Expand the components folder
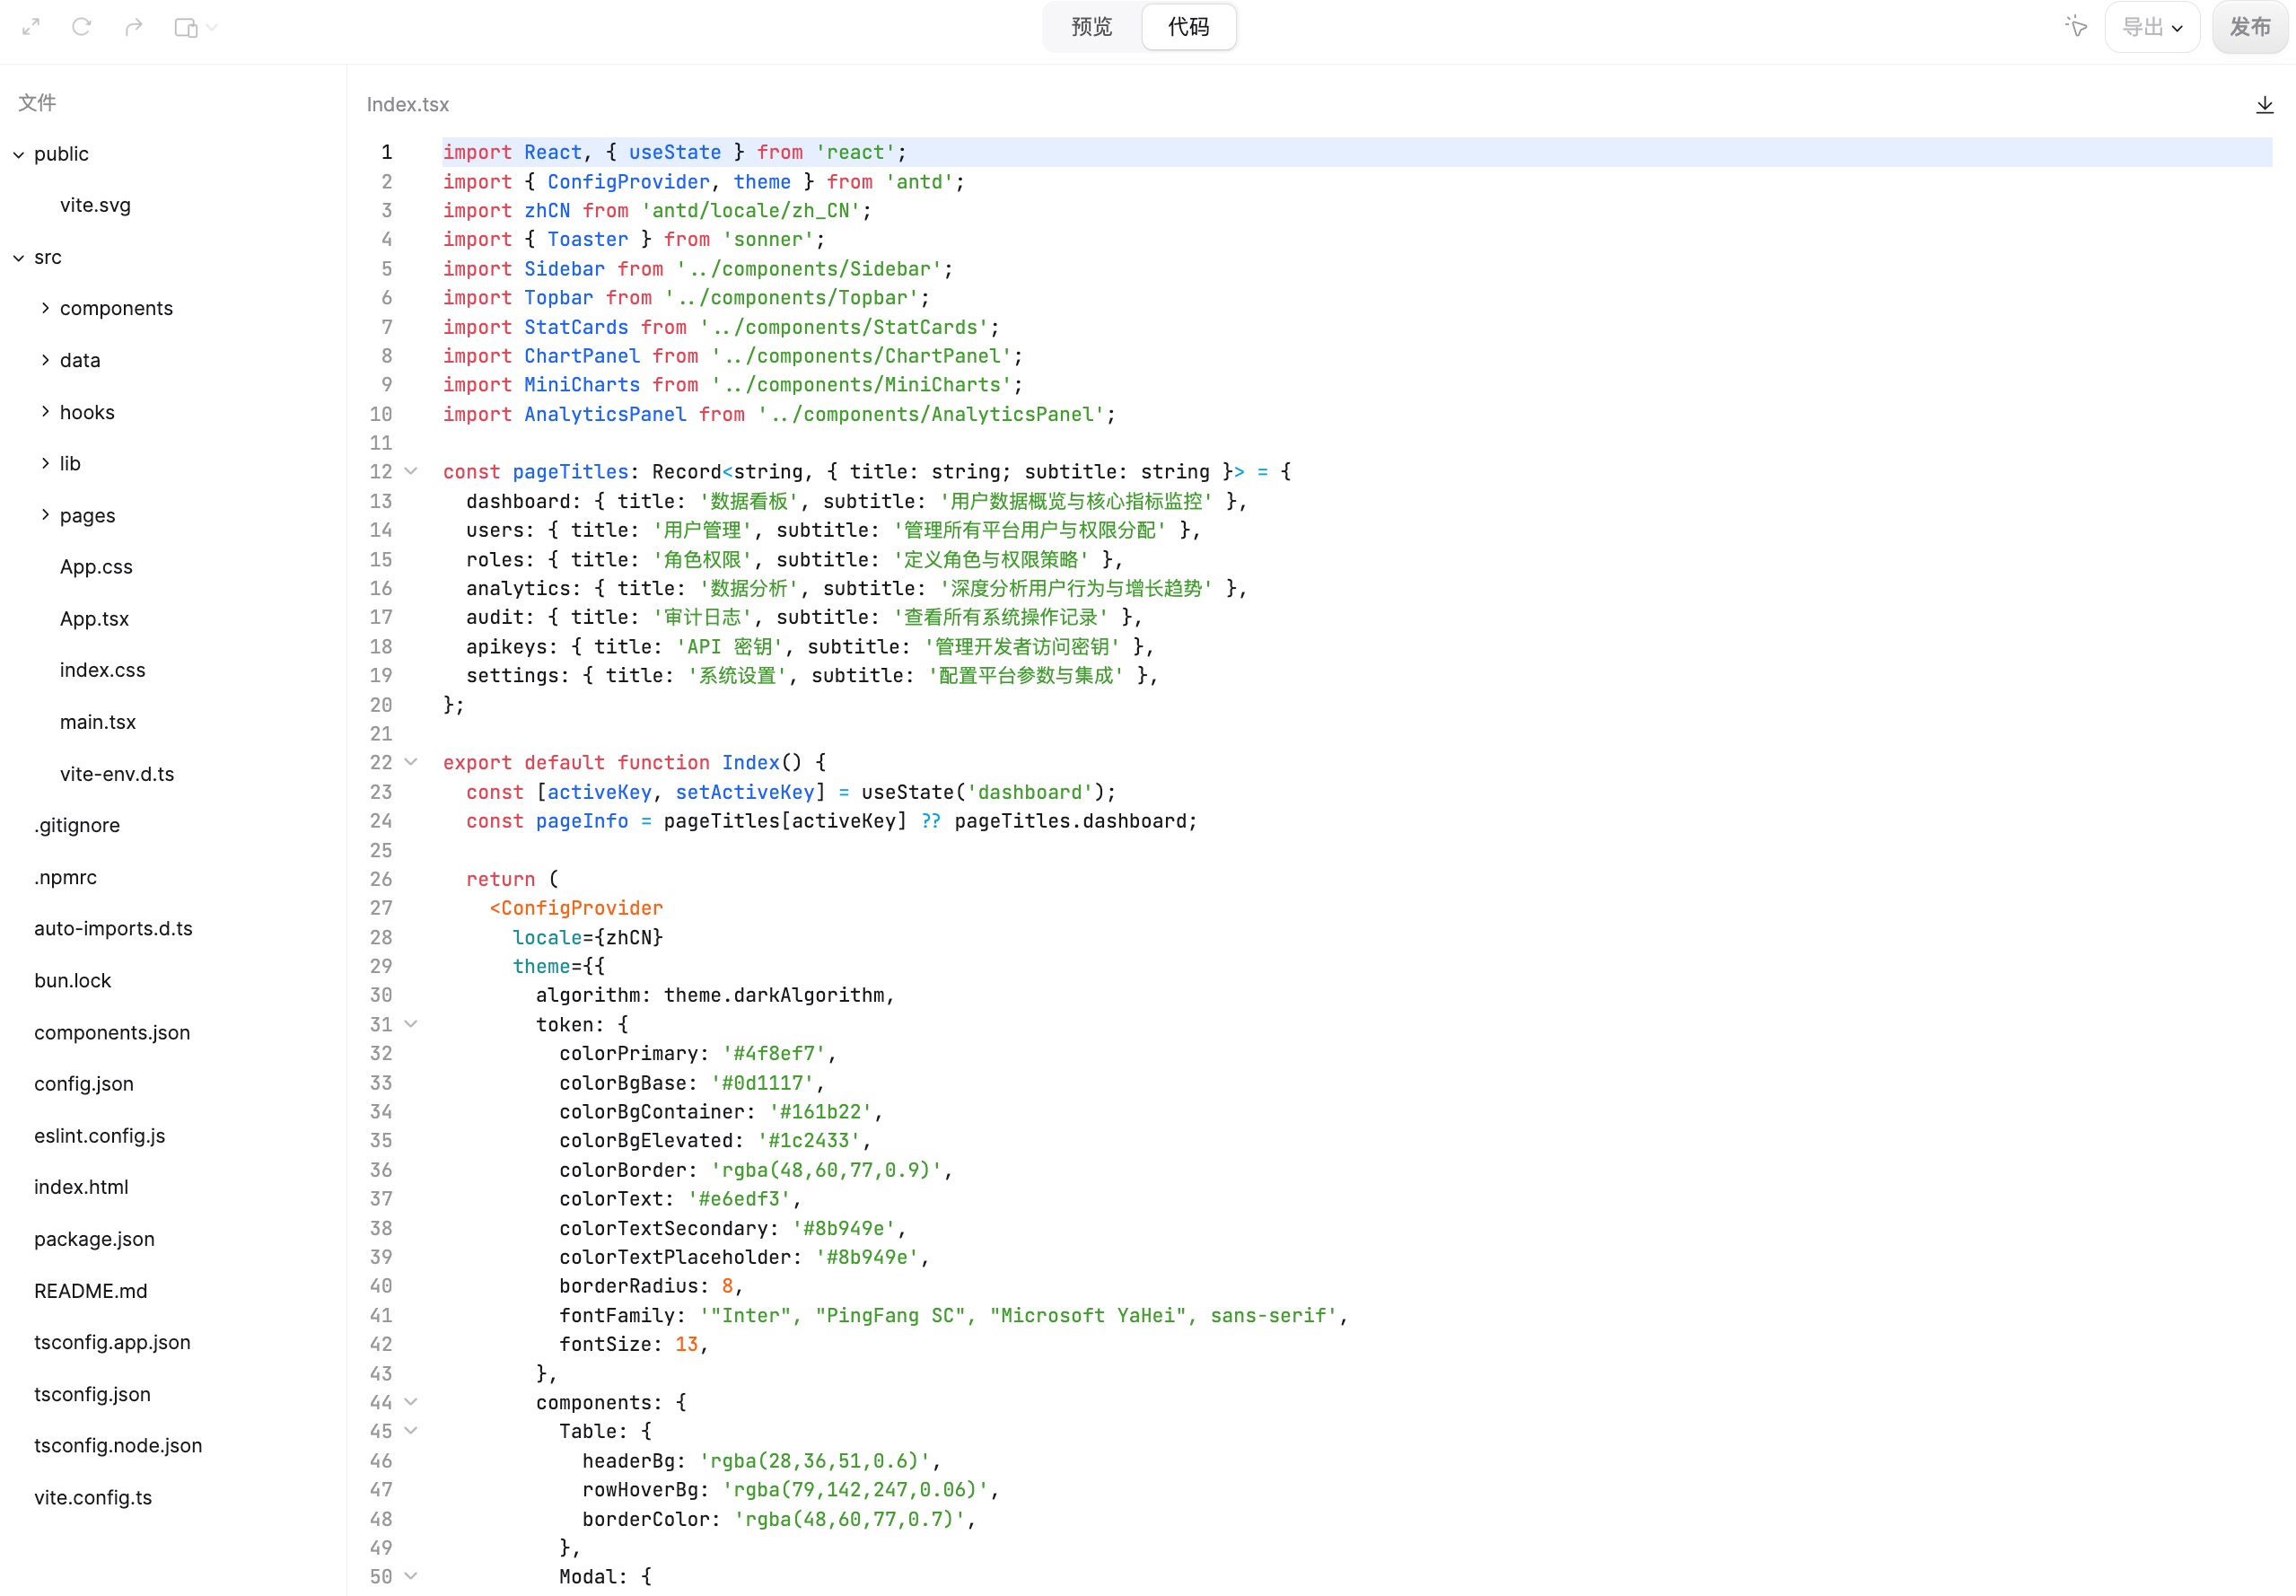The image size is (2296, 1596). pyautogui.click(x=45, y=308)
